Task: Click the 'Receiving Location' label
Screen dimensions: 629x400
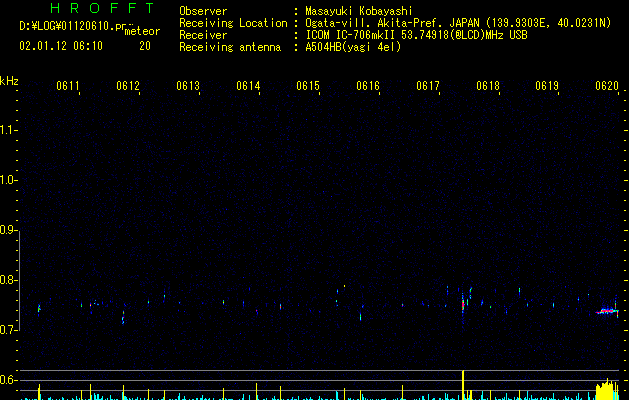Action: tap(233, 23)
